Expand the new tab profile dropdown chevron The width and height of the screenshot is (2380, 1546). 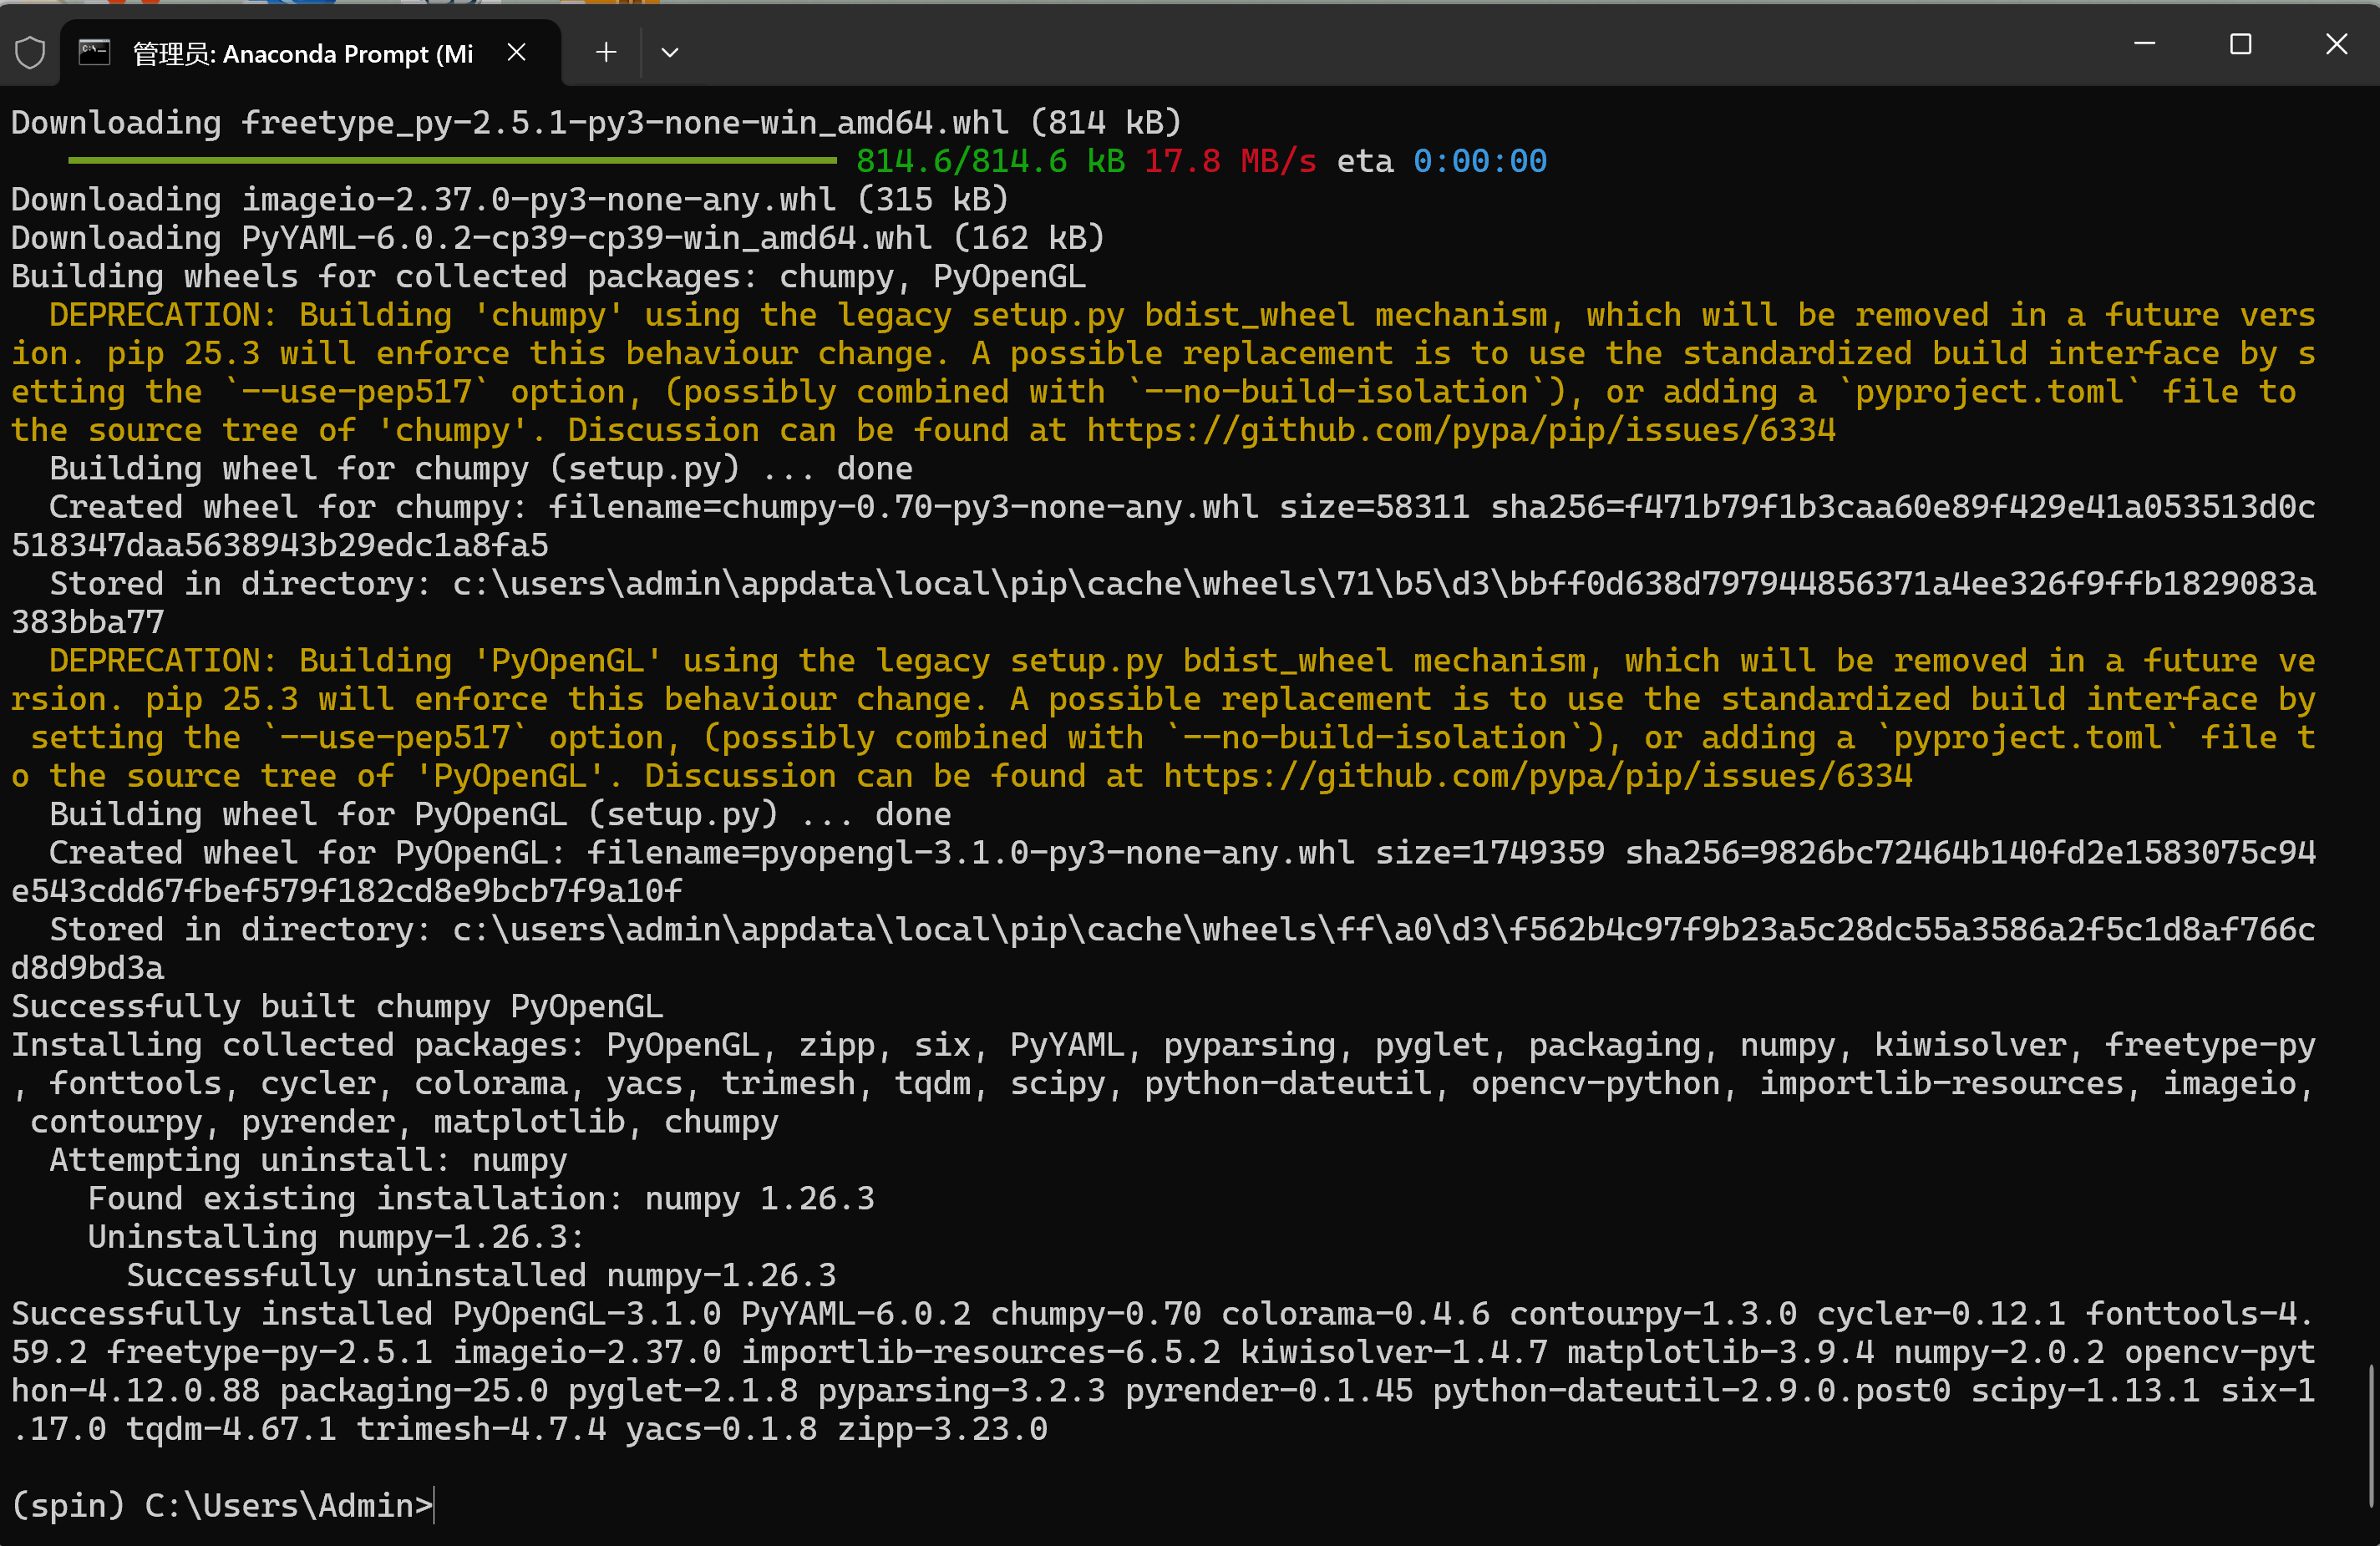[x=669, y=52]
